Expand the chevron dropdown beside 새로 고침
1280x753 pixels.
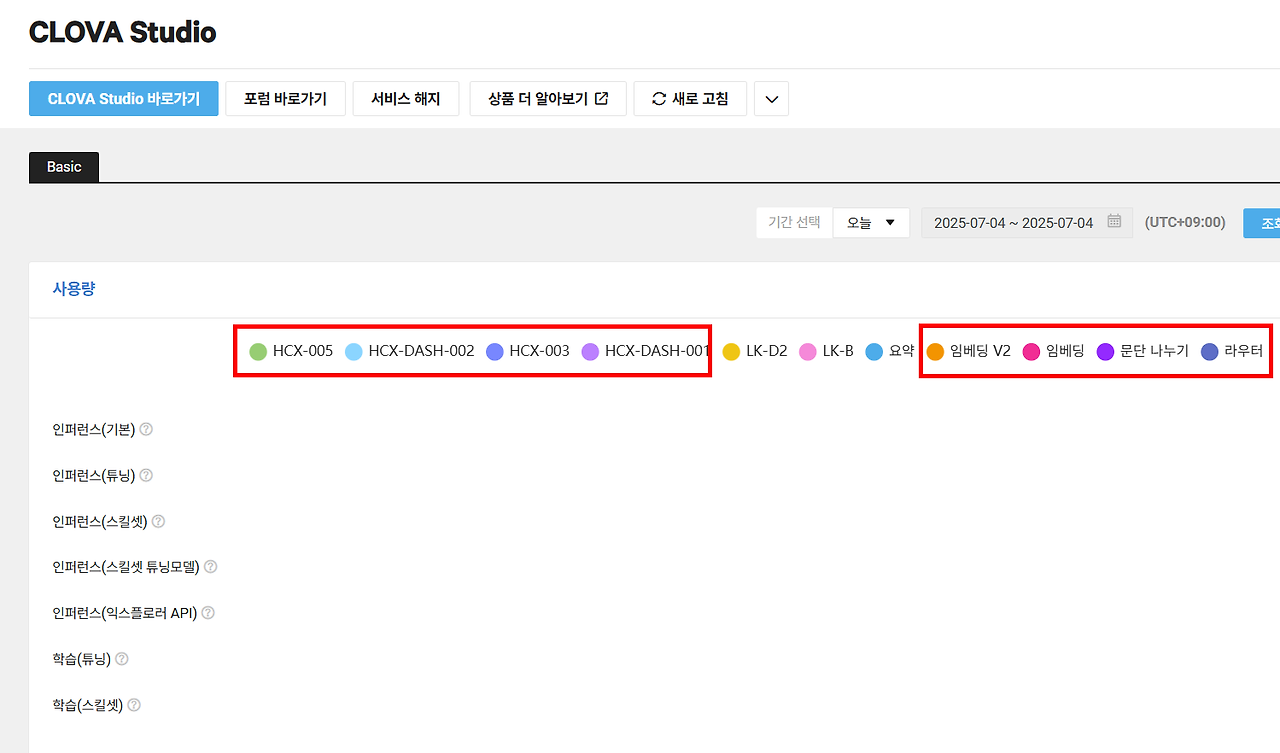[771, 99]
